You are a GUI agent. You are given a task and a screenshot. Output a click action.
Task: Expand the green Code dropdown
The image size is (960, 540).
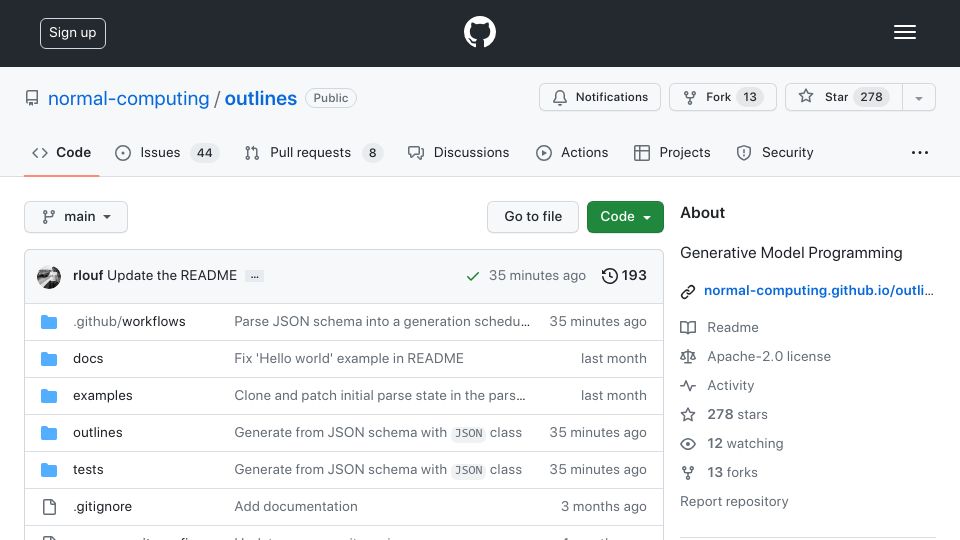[x=625, y=217]
